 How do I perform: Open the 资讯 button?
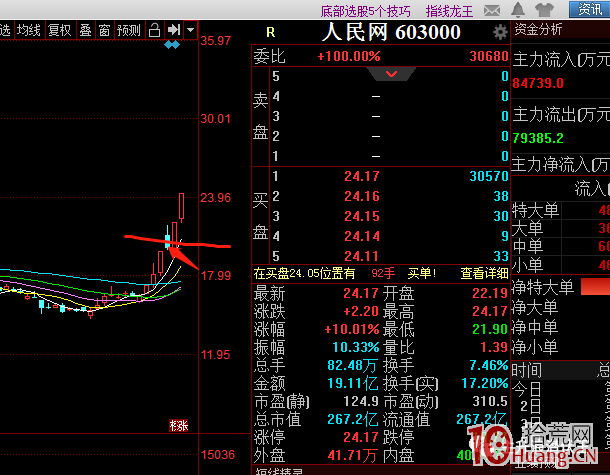(x=589, y=9)
